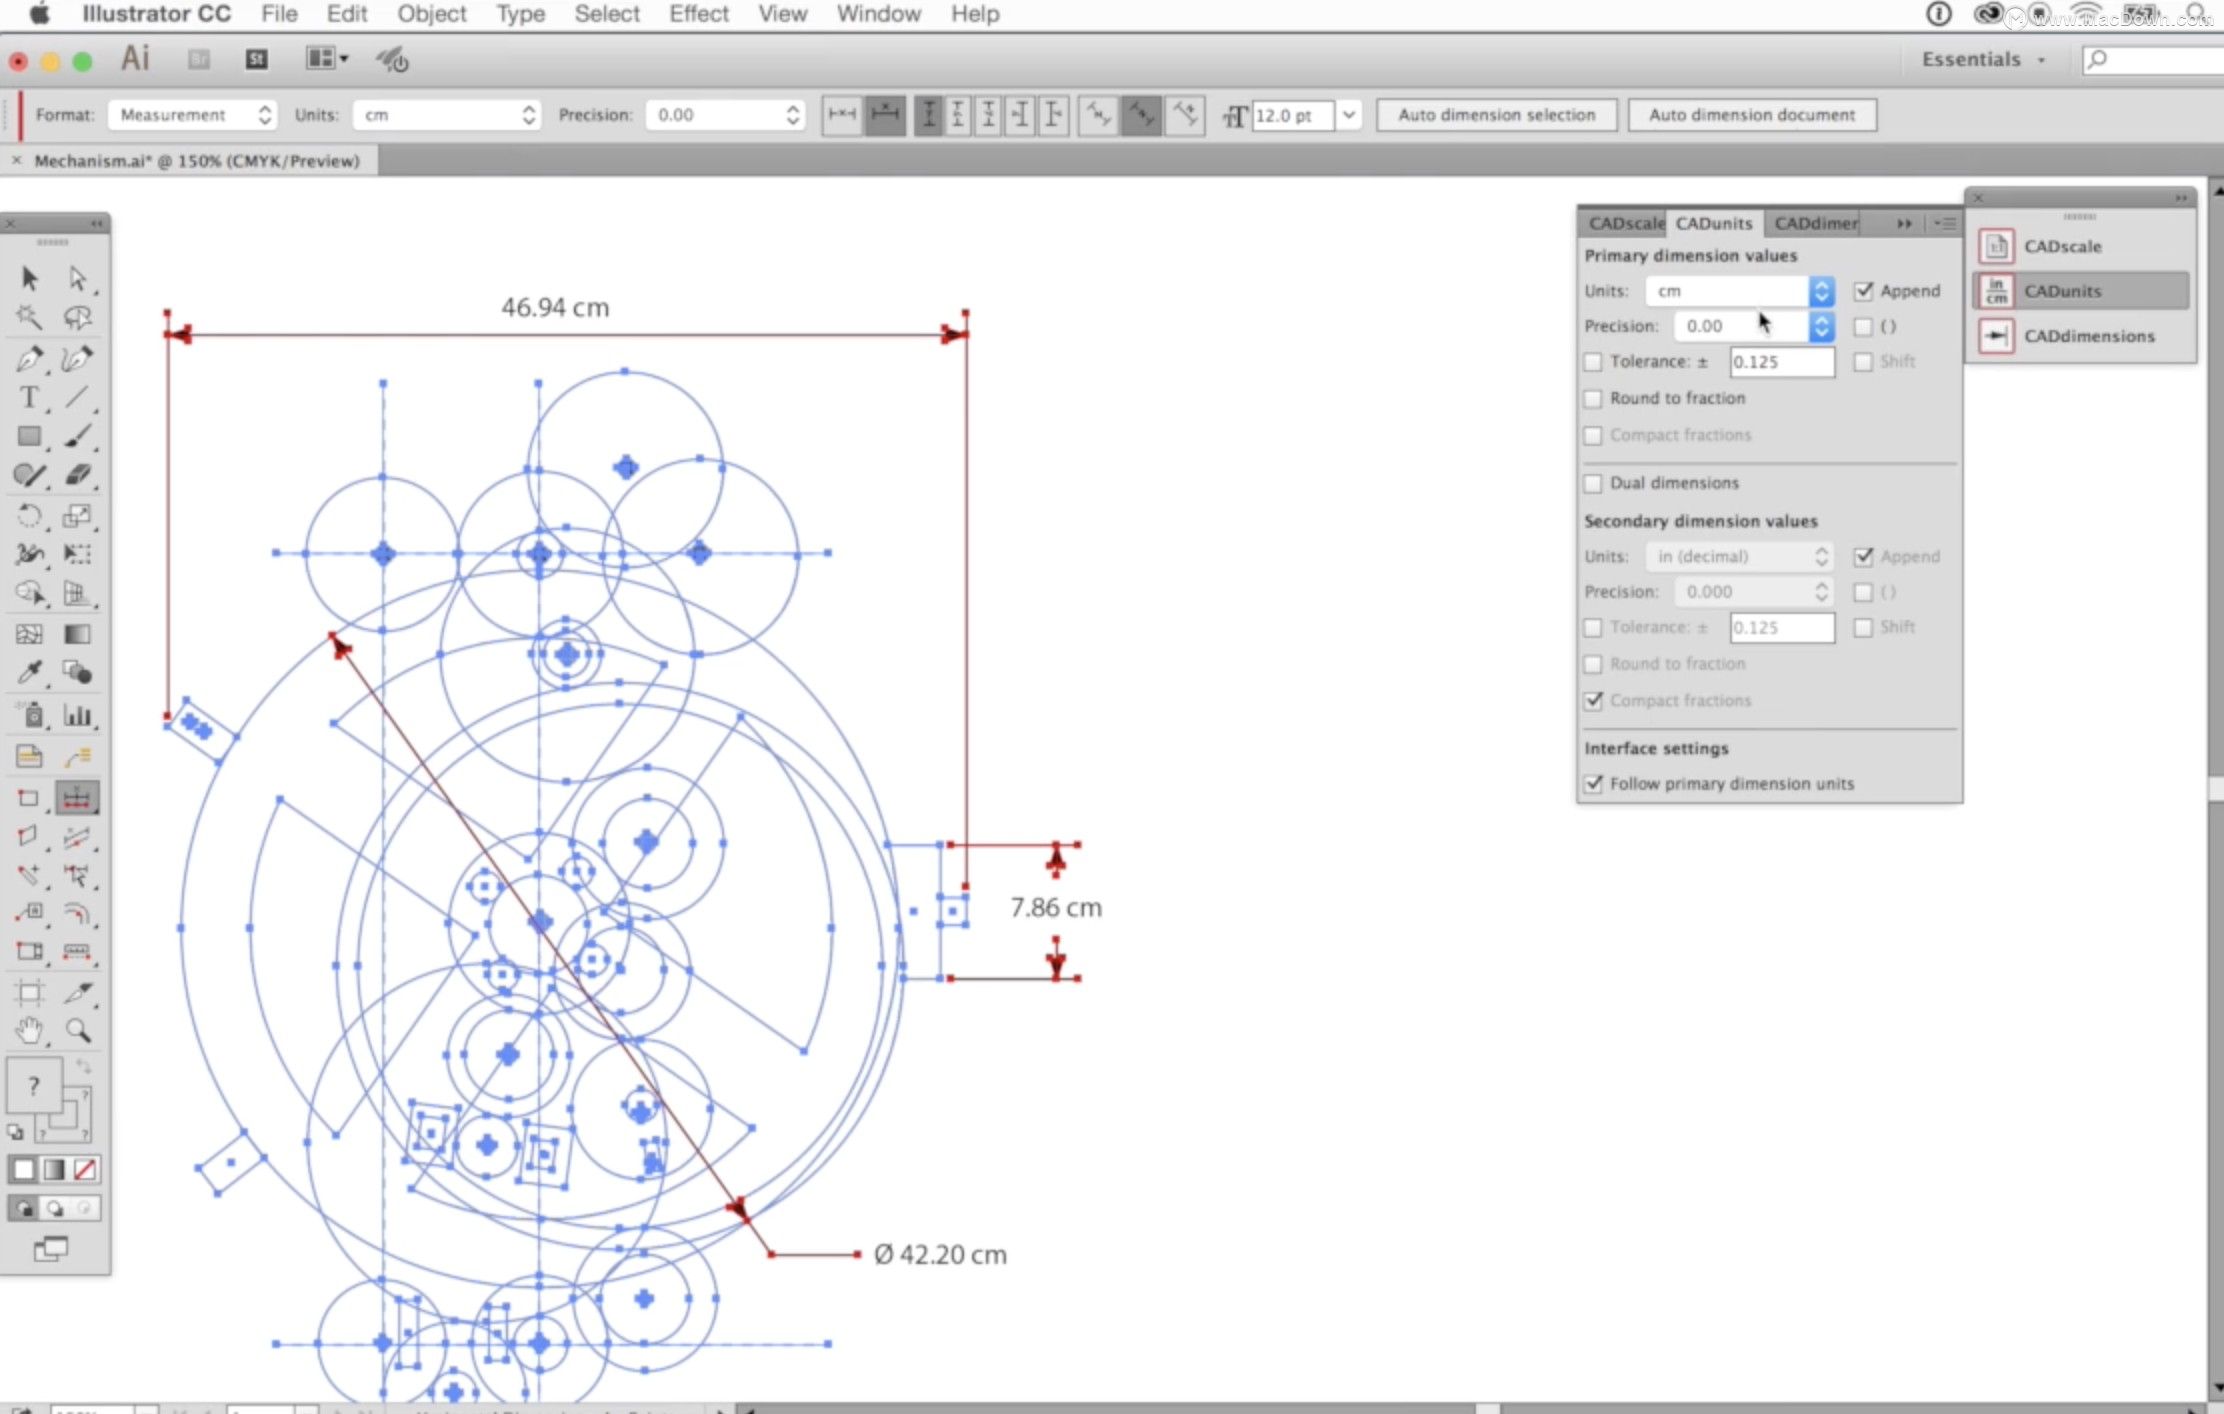Image resolution: width=2224 pixels, height=1414 pixels.
Task: Click Auto dimension document button
Action: tap(1751, 115)
